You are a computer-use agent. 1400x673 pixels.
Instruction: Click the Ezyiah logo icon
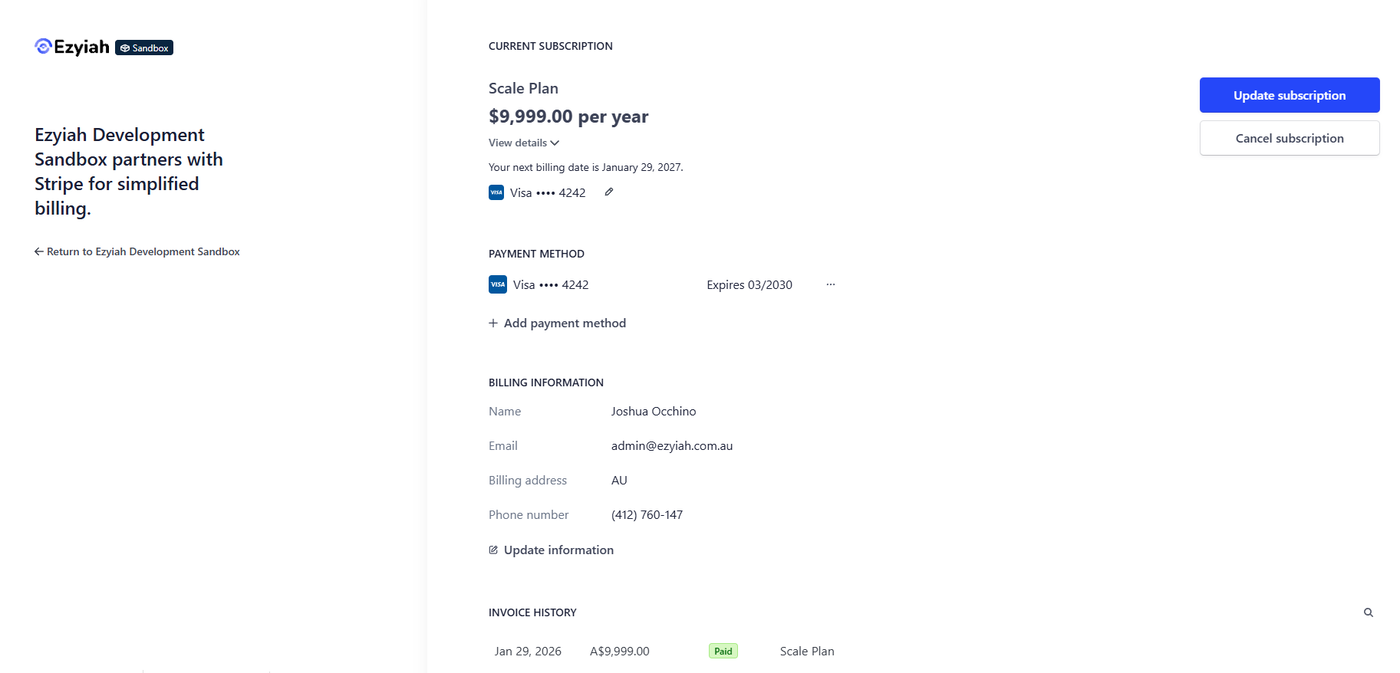pyautogui.click(x=43, y=46)
